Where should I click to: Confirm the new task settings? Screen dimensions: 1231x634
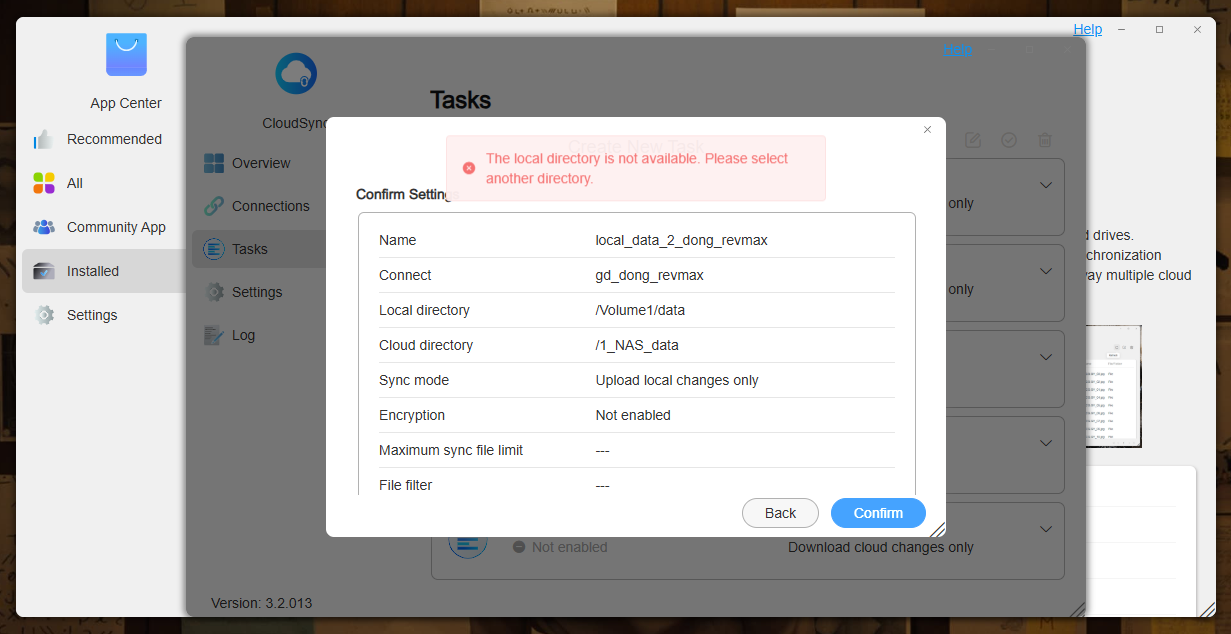[x=878, y=513]
